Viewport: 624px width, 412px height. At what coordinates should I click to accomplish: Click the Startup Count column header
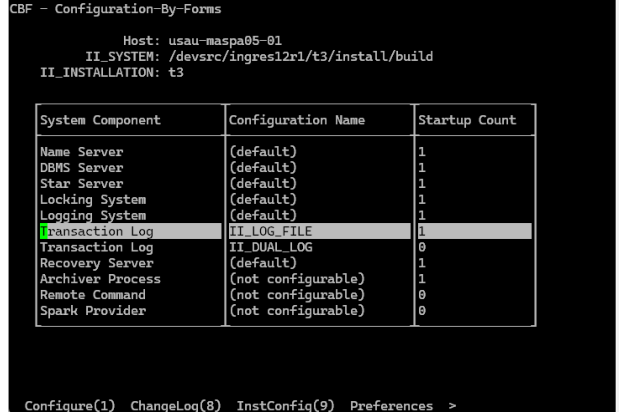468,120
